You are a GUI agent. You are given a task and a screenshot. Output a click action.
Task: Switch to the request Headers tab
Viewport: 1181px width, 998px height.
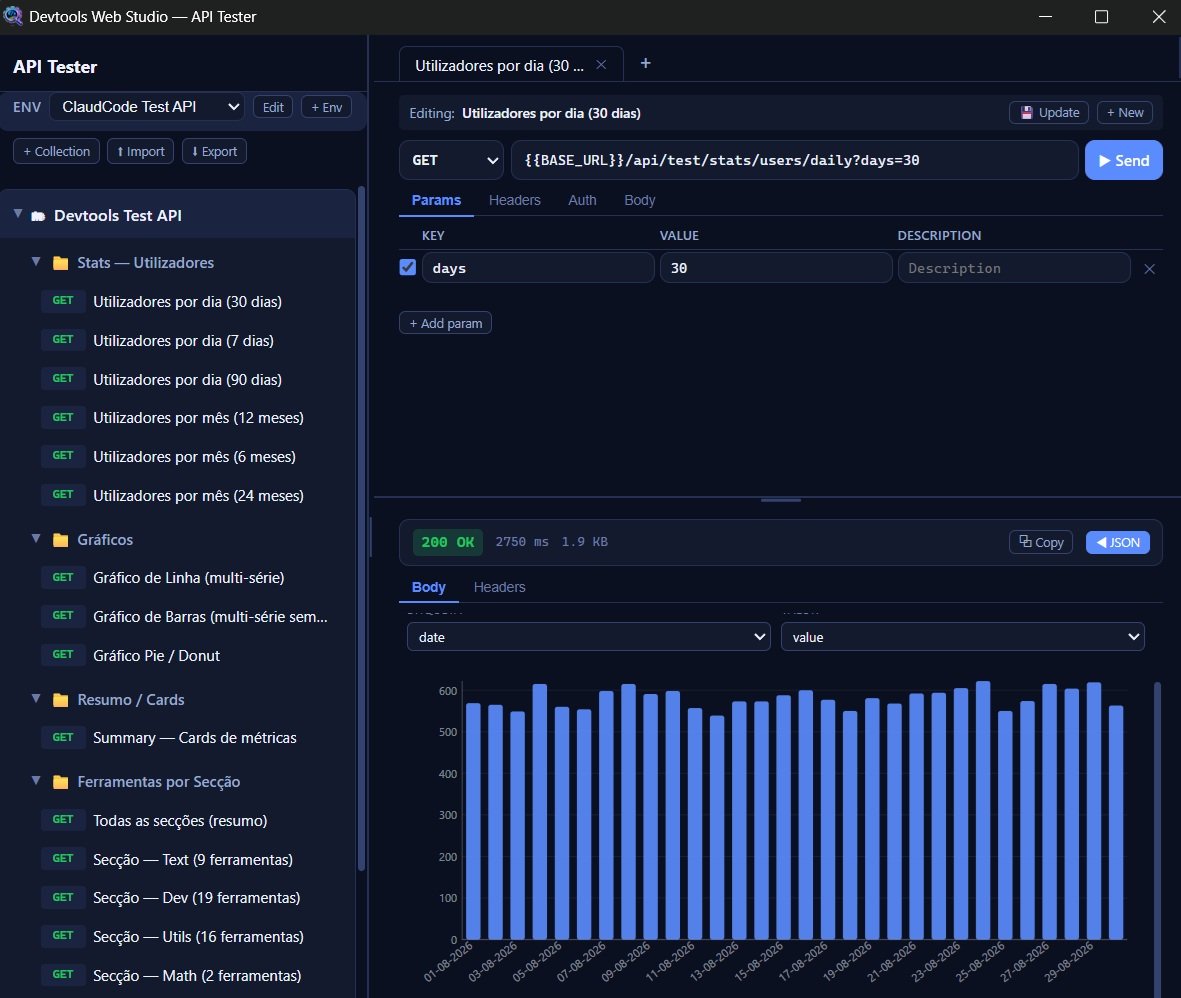(x=514, y=200)
